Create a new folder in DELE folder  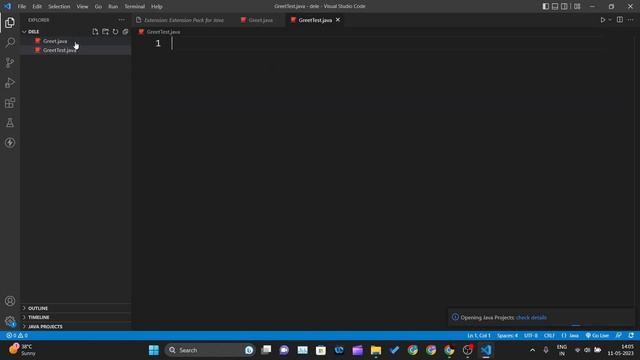(x=105, y=31)
